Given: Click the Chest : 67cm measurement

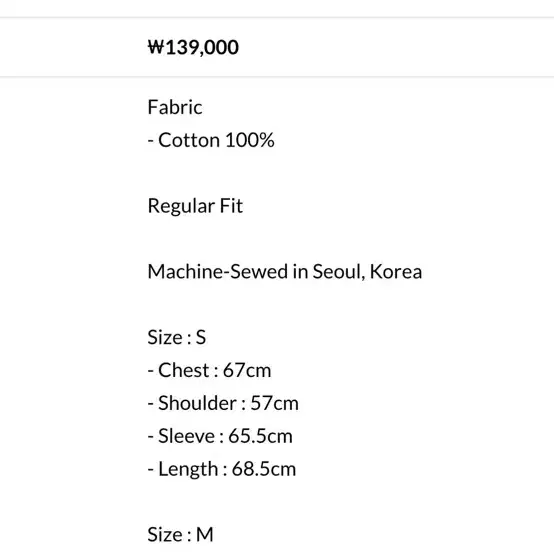Looking at the screenshot, I should point(210,370).
